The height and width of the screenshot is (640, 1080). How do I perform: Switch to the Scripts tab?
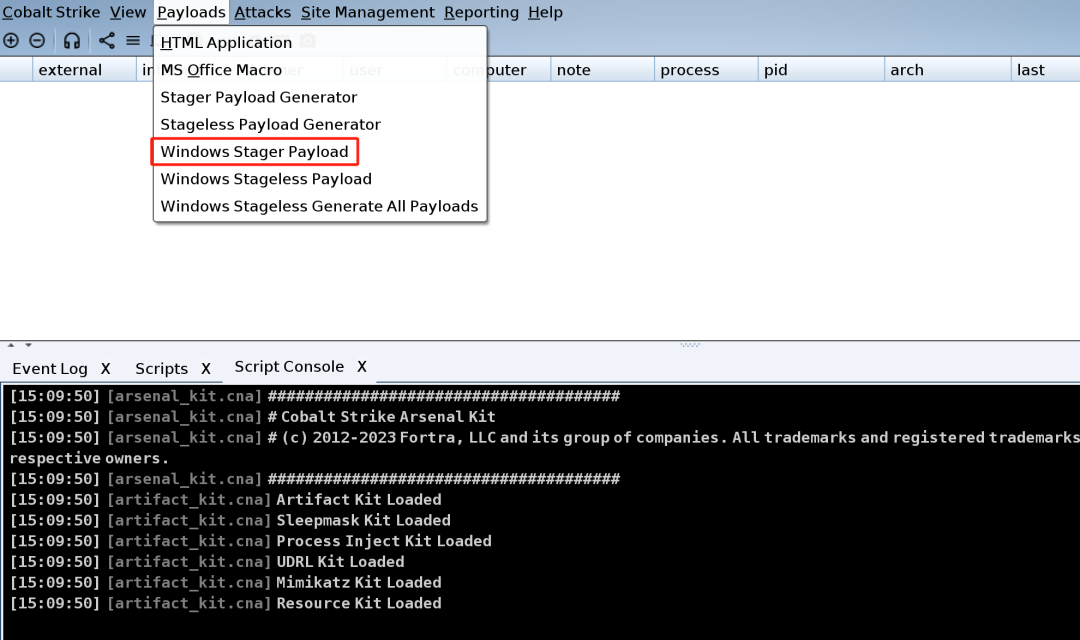click(x=161, y=369)
